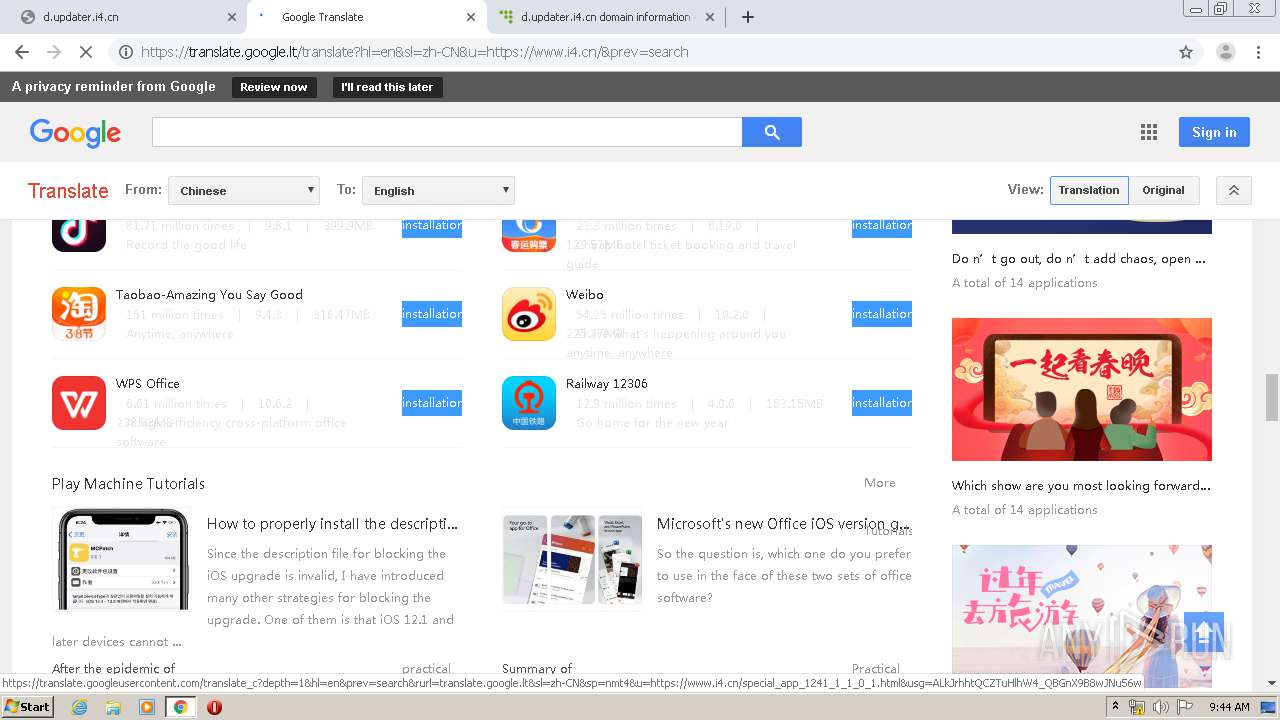The width and height of the screenshot is (1280, 720).
Task: Open a new browser tab
Action: [747, 17]
